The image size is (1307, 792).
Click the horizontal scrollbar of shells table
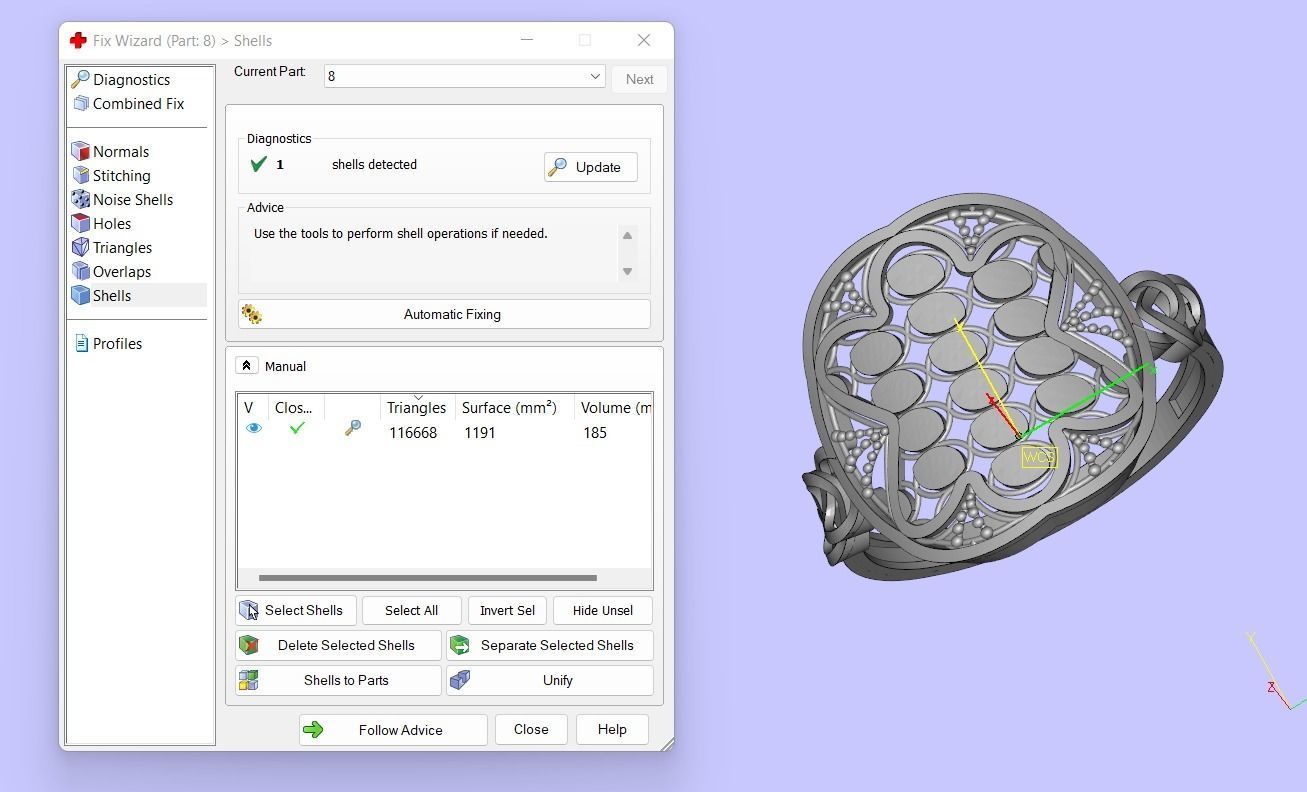428,578
